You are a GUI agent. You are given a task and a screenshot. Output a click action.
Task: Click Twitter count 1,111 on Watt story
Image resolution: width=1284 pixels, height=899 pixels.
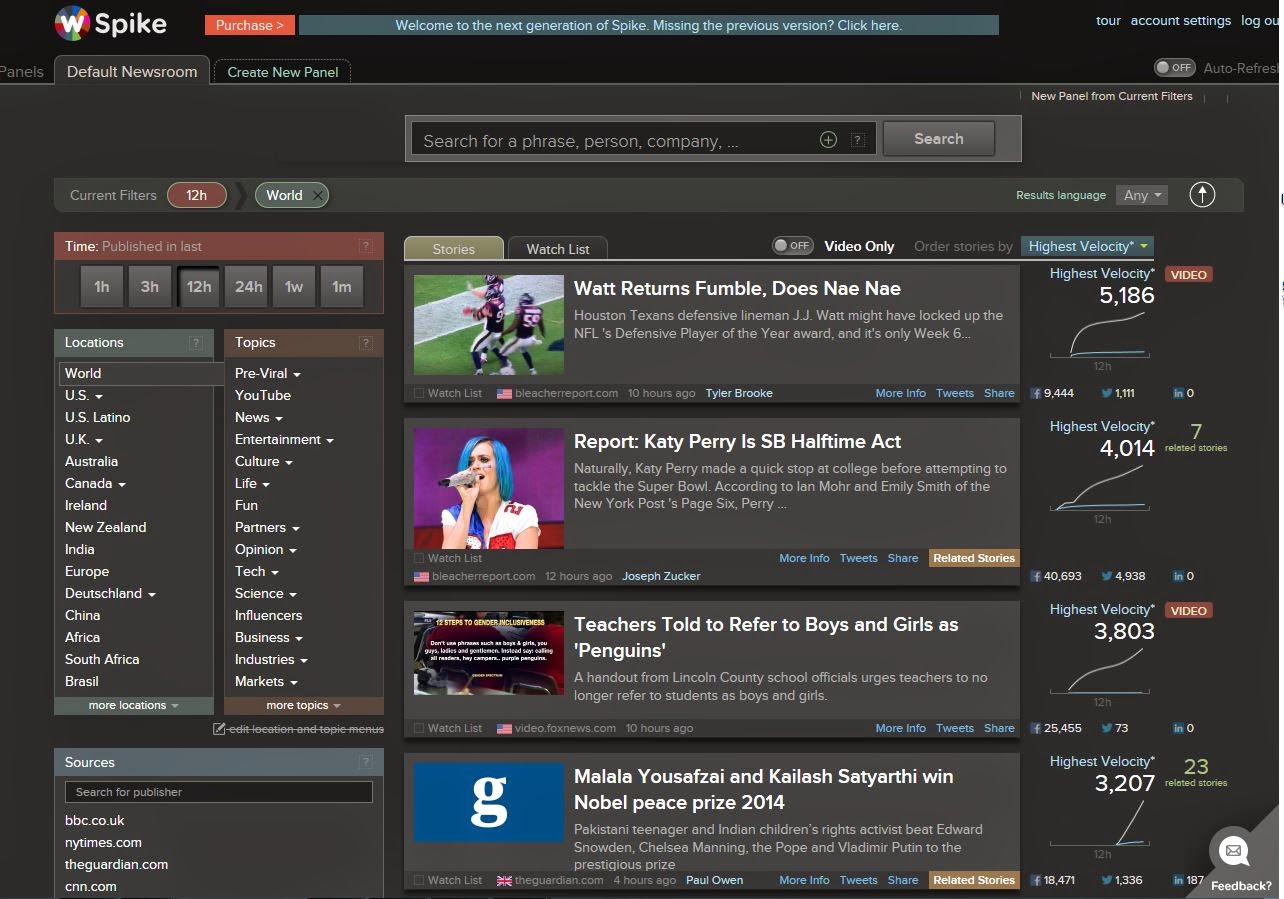click(x=1118, y=393)
